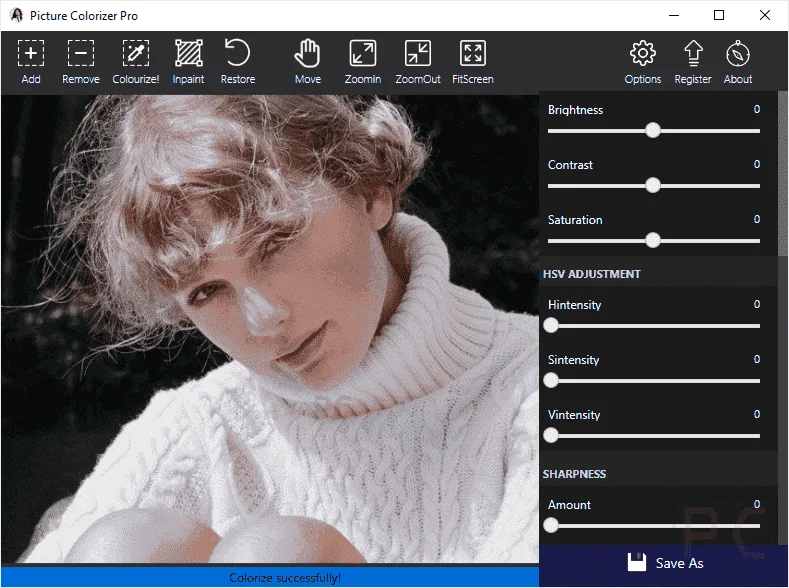Open the Register dialog

693,62
